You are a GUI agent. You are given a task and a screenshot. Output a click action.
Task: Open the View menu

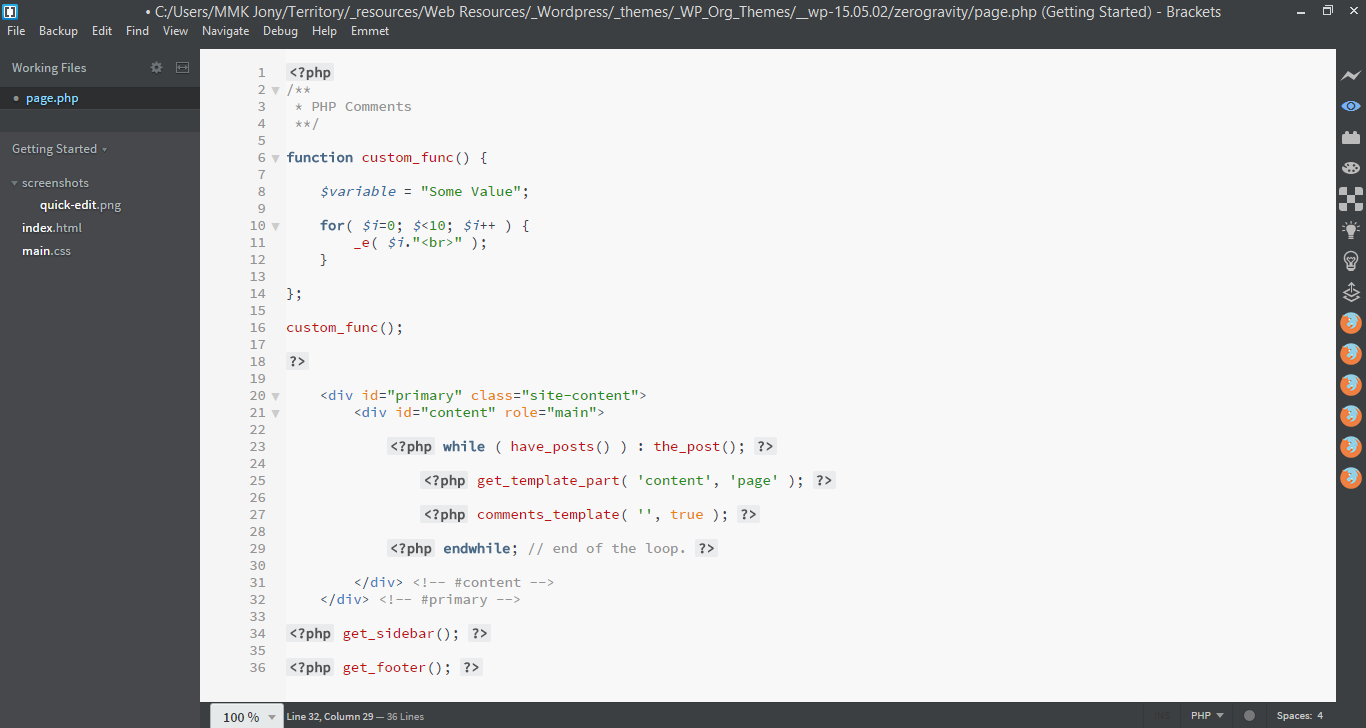tap(176, 31)
